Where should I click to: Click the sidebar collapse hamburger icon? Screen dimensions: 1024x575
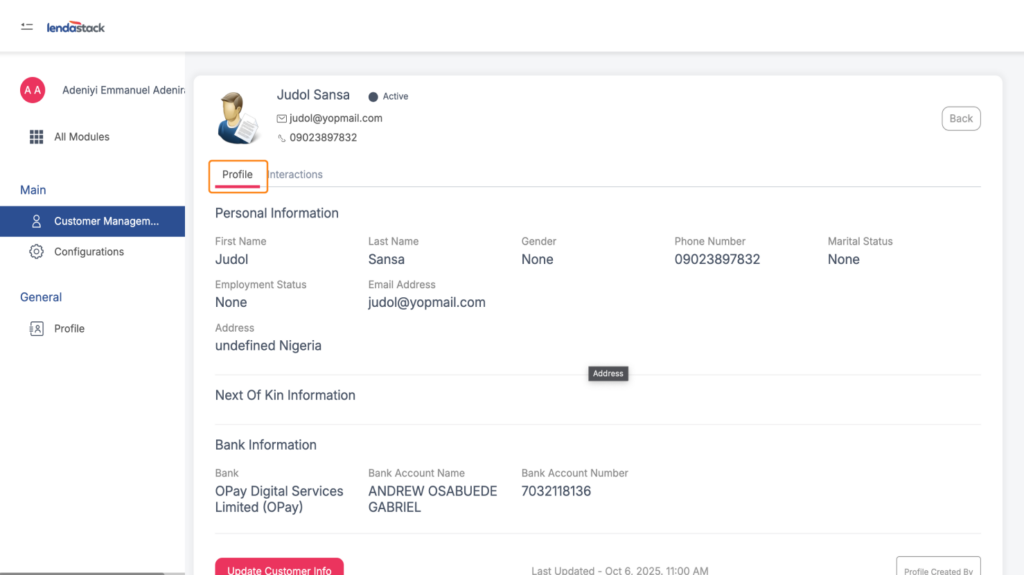click(27, 27)
